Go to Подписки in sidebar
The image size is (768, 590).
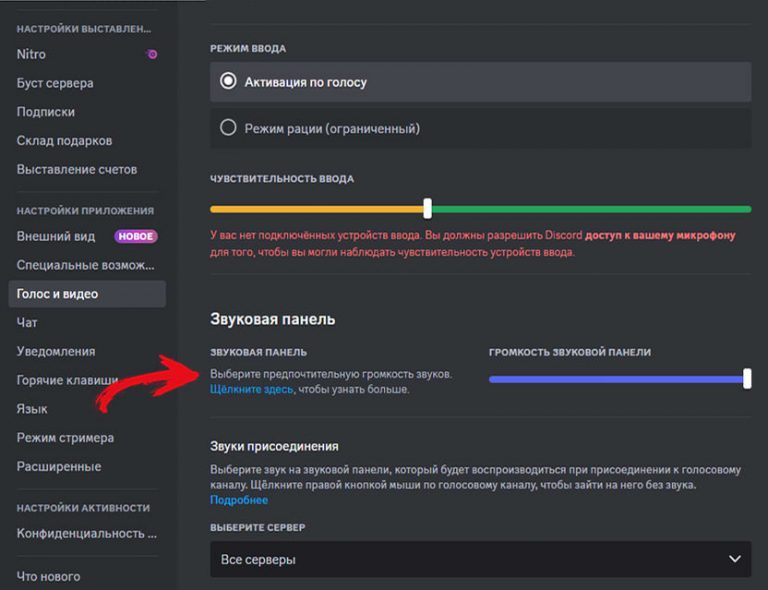46,112
